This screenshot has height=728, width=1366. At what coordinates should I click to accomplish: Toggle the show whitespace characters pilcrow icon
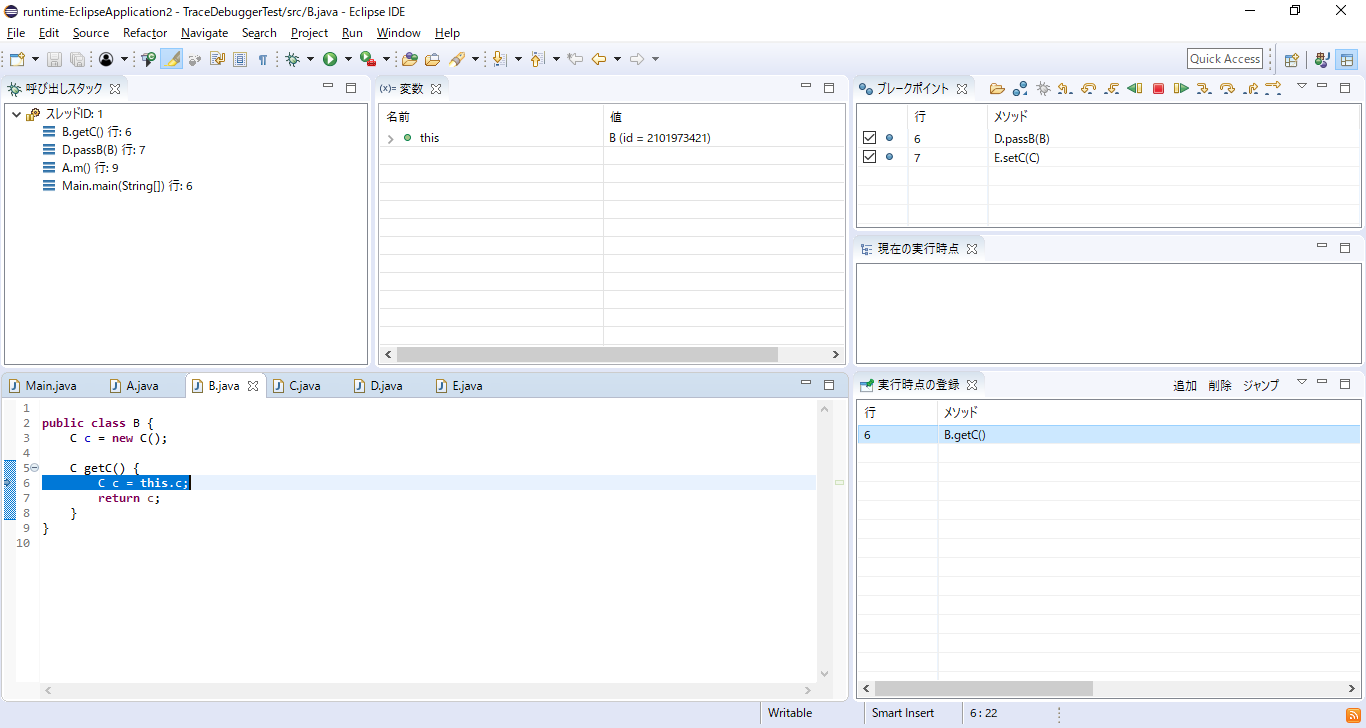click(x=263, y=60)
